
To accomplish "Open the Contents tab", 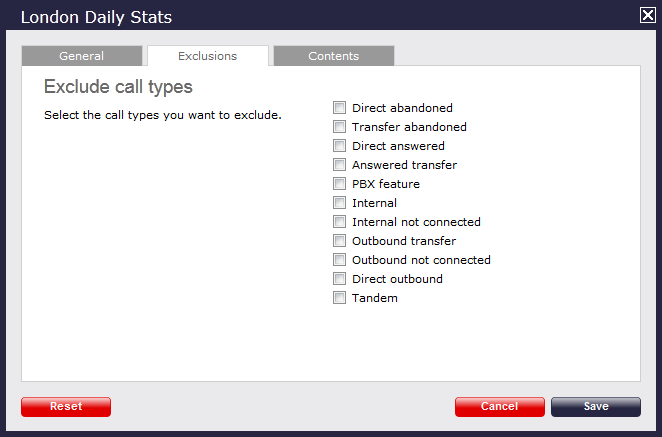I will pyautogui.click(x=333, y=56).
